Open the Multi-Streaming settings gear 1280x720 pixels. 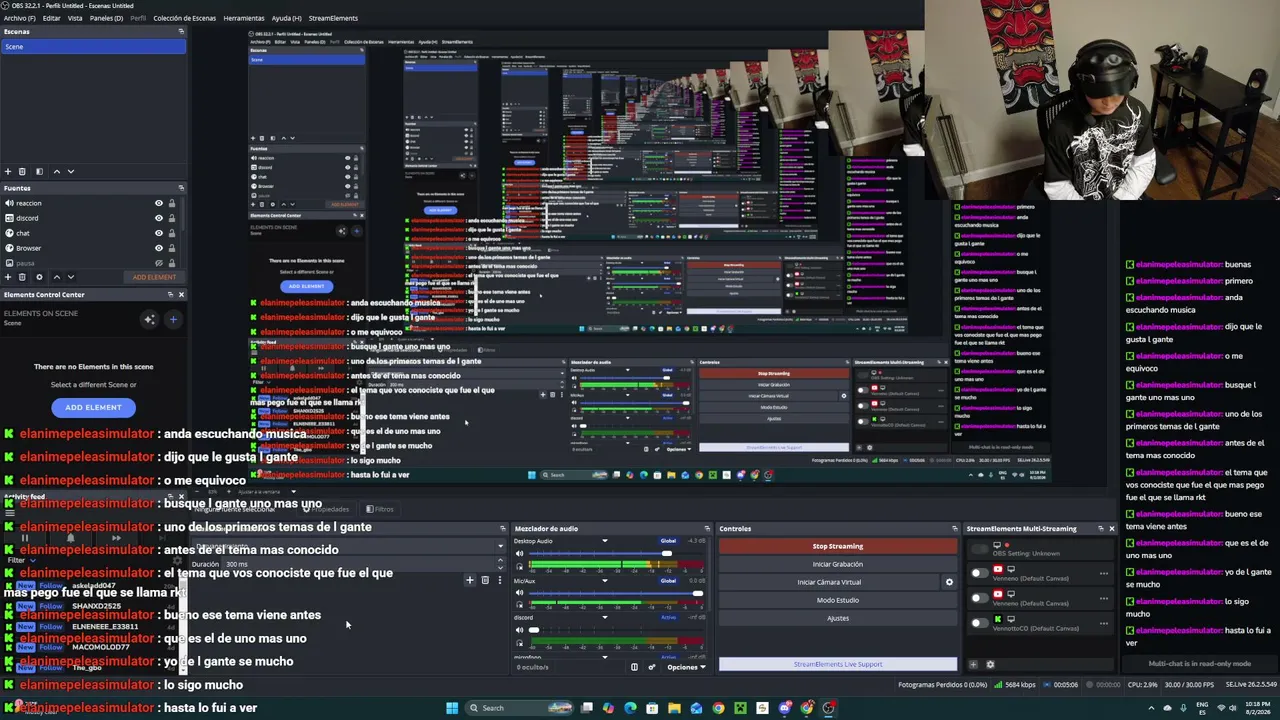click(990, 664)
